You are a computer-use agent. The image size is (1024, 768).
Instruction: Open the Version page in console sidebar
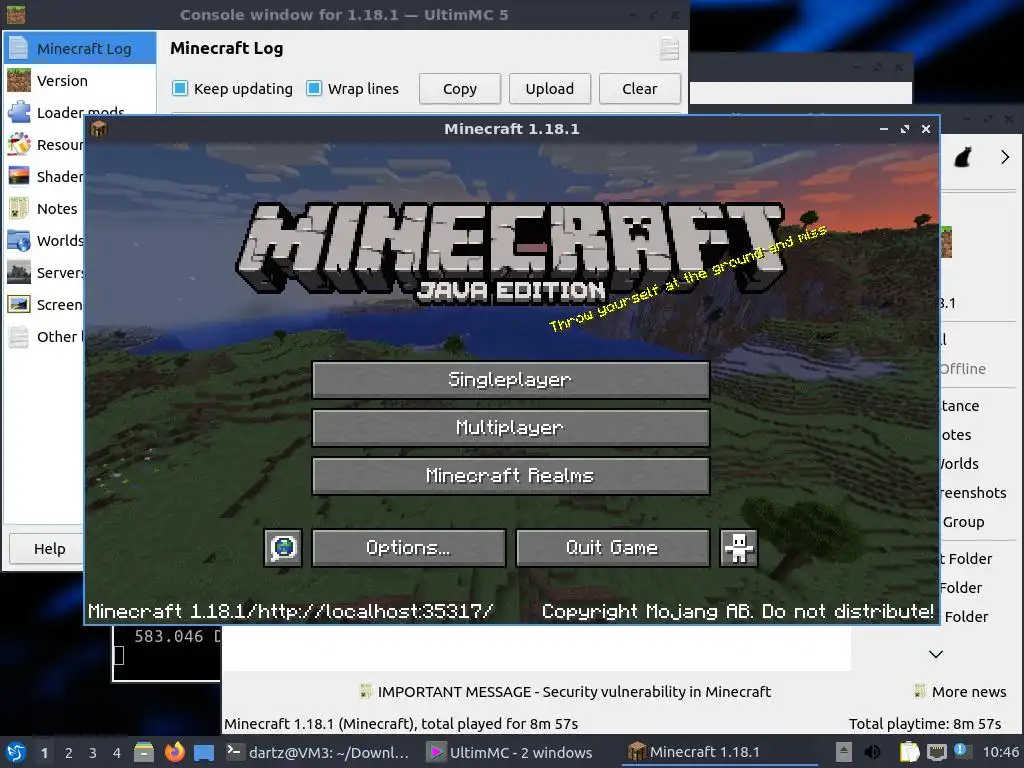tap(80, 81)
